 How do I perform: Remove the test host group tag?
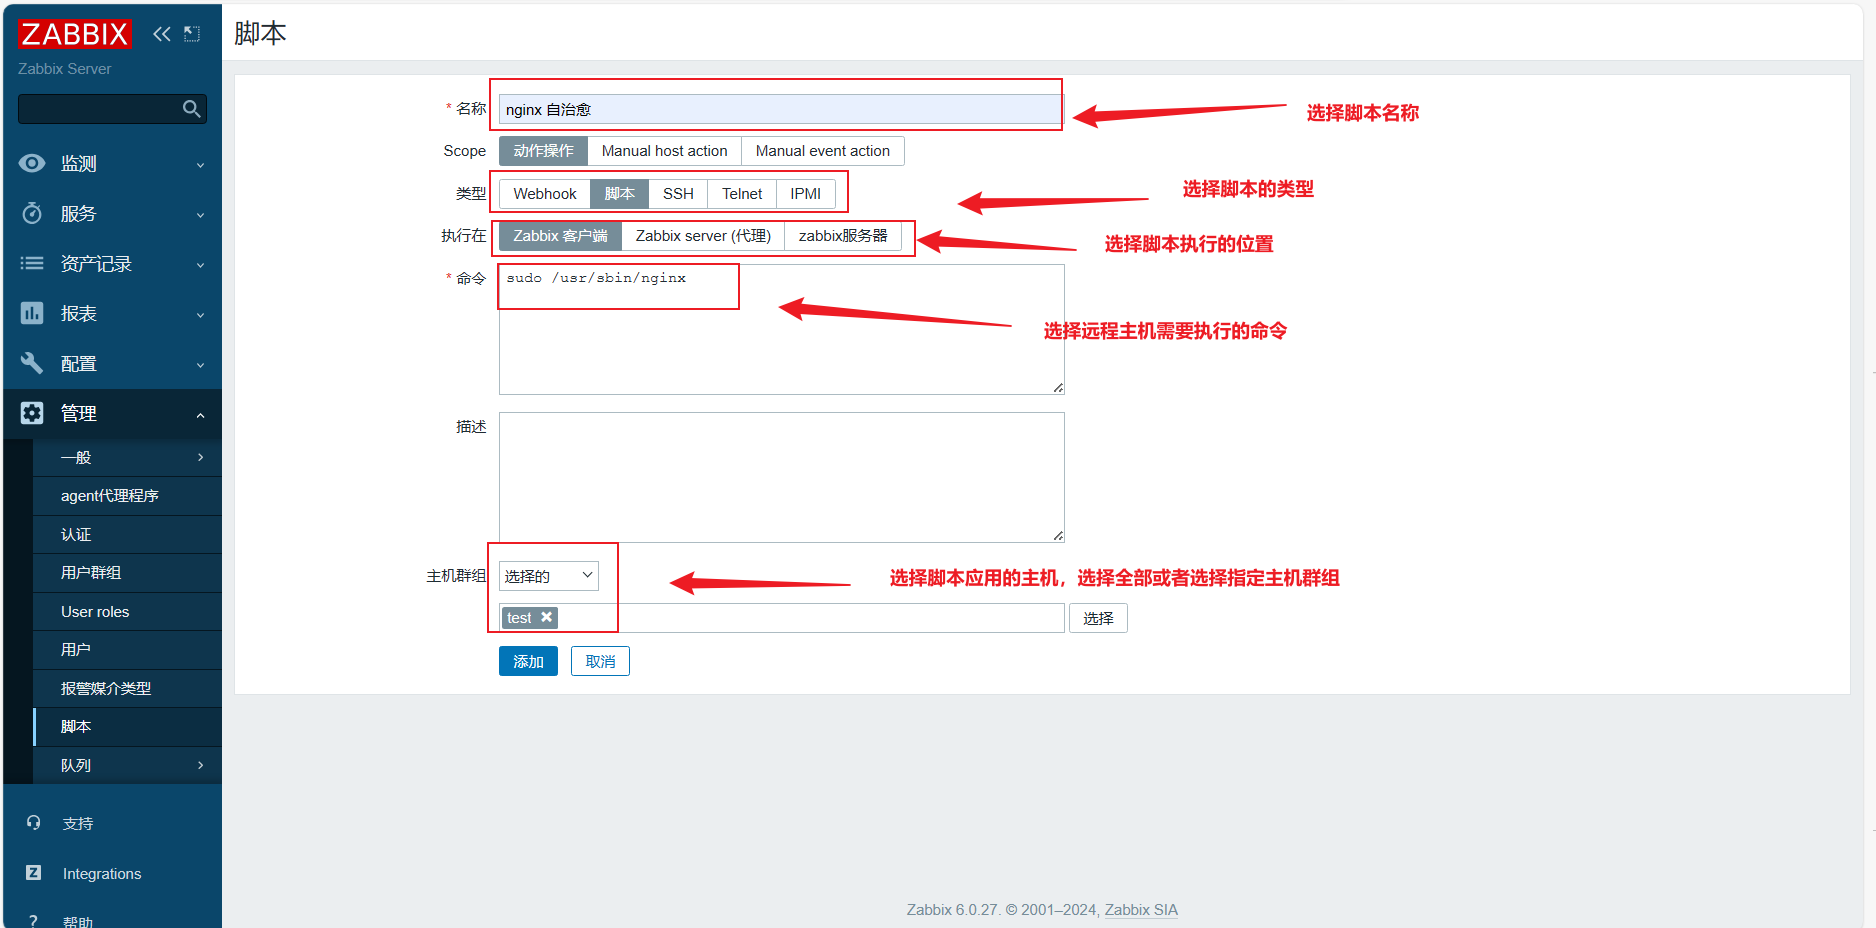[546, 617]
